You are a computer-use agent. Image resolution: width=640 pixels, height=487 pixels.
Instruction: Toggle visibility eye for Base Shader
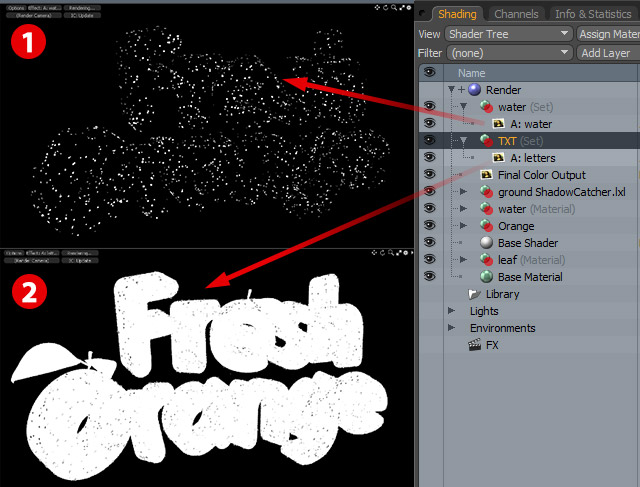[x=429, y=242]
